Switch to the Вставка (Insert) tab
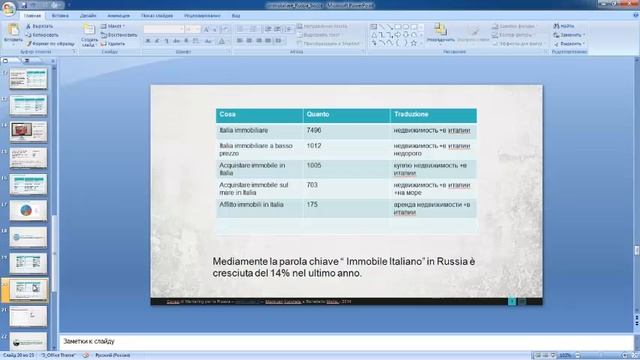The image size is (640, 360). pos(60,16)
